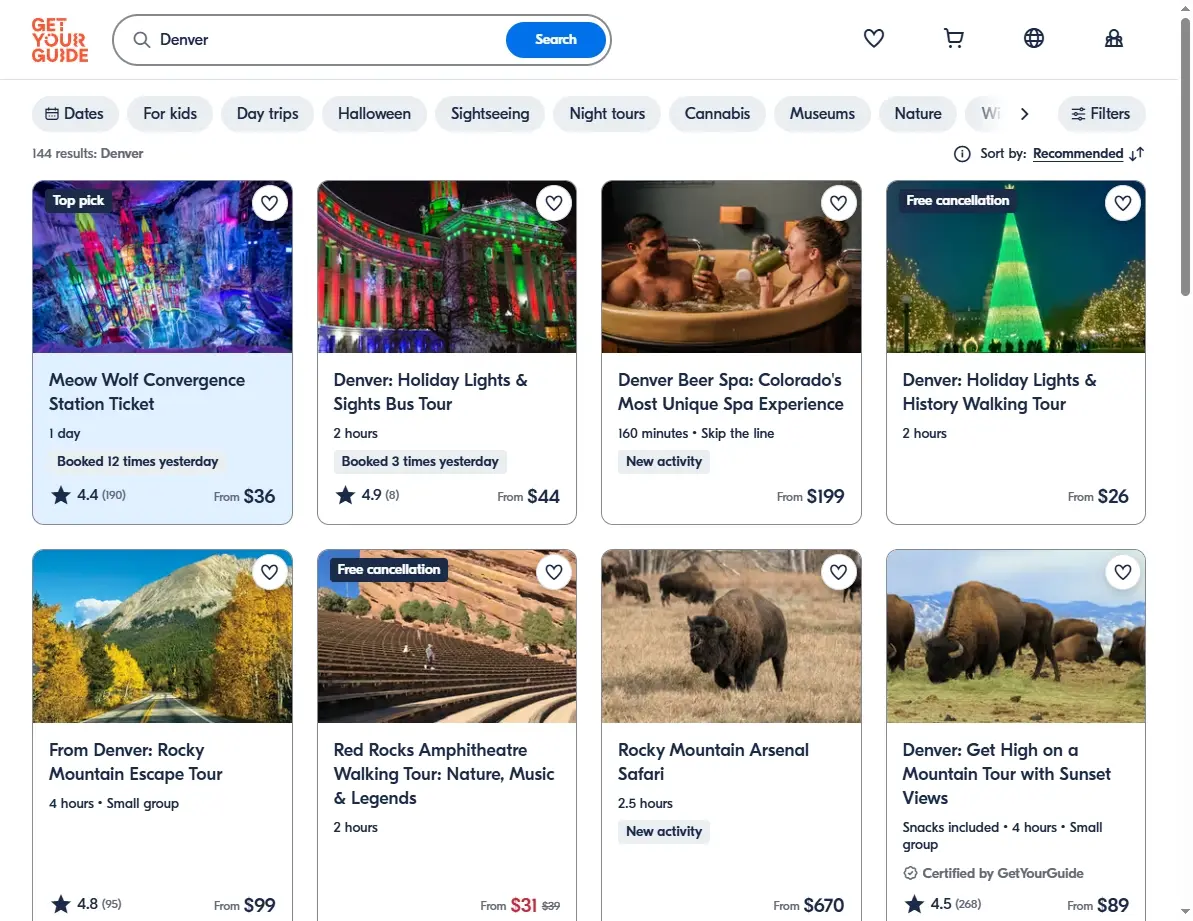Open the single bison safari thumbnail
The width and height of the screenshot is (1193, 921).
coord(731,637)
